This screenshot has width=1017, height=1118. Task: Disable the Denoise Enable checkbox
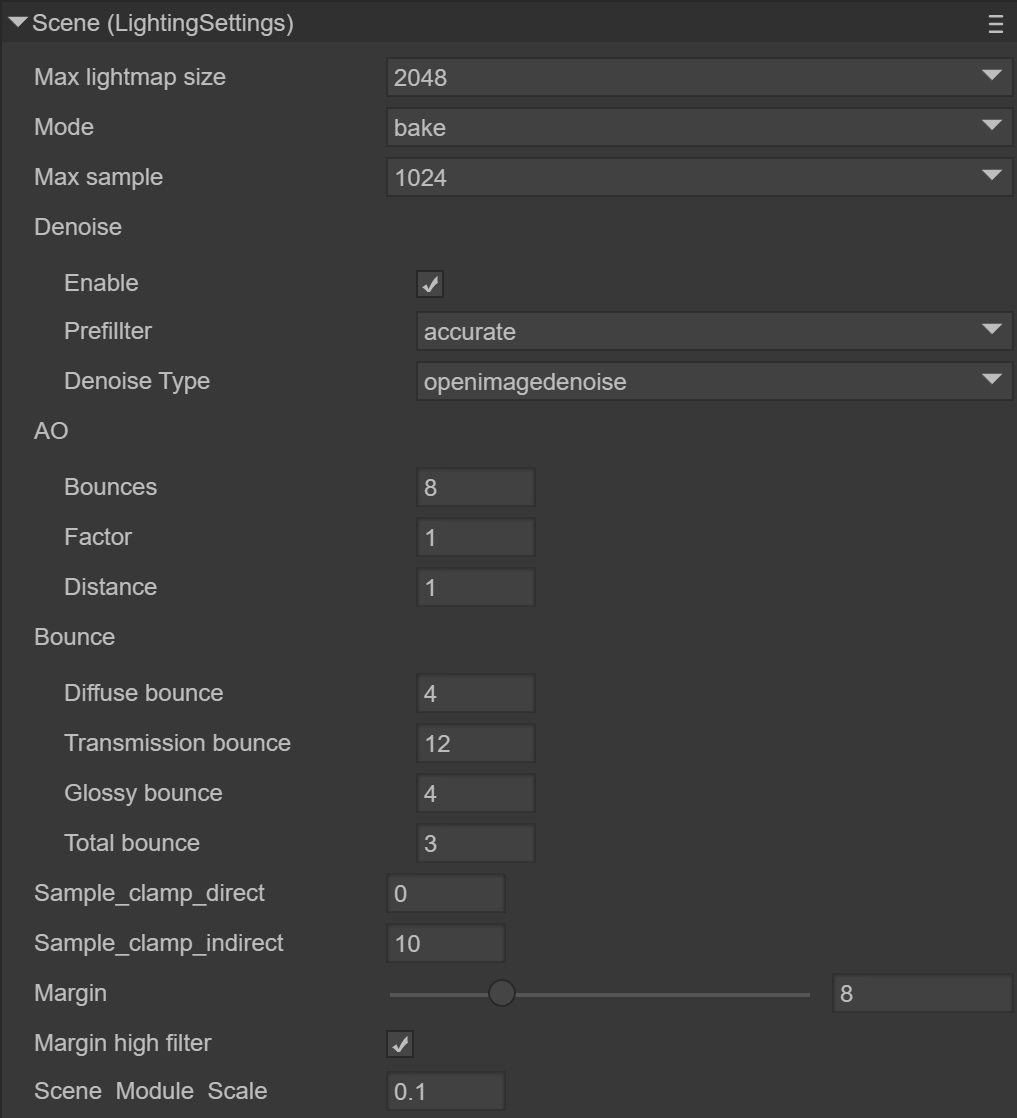click(x=430, y=284)
